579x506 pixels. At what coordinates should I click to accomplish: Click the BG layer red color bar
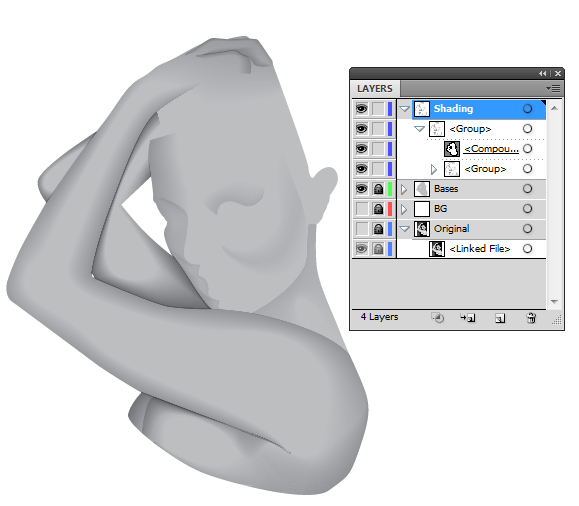pyautogui.click(x=390, y=209)
